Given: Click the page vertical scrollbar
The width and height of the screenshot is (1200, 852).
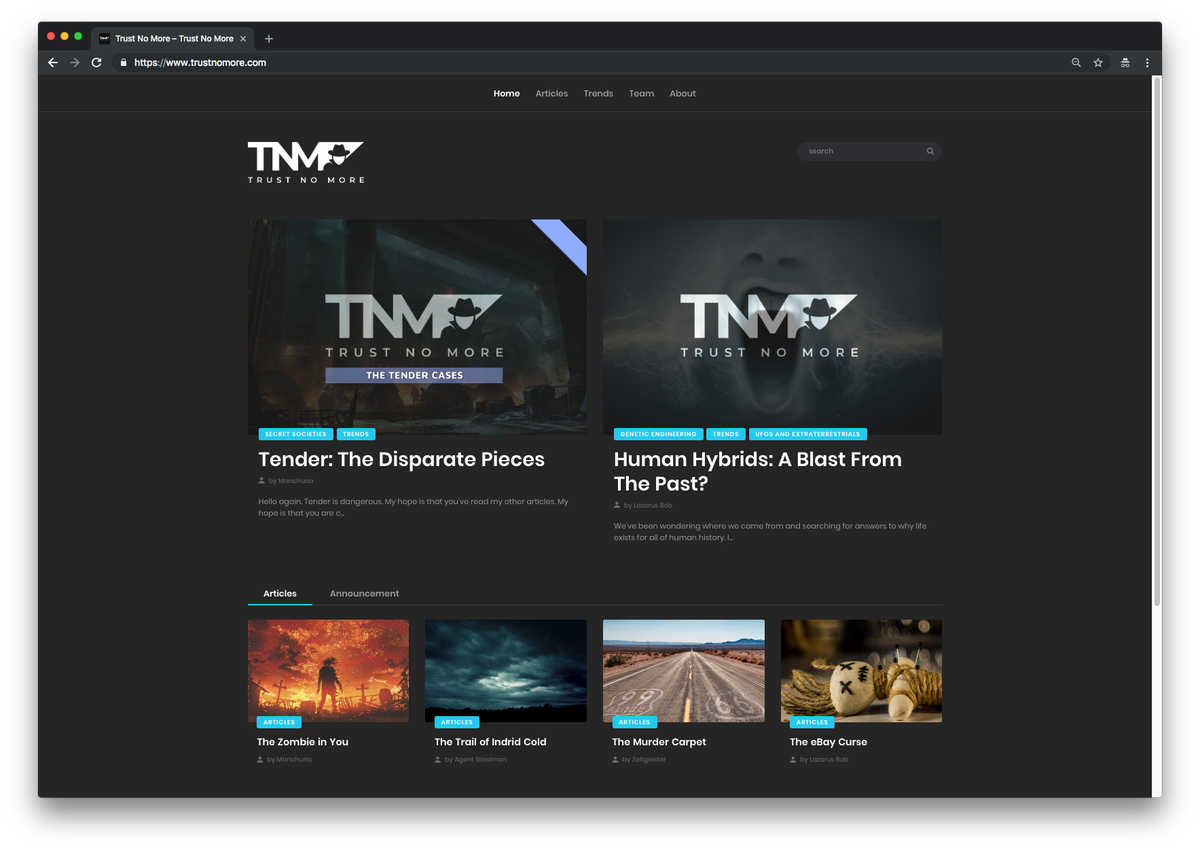Looking at the screenshot, I should [1157, 340].
